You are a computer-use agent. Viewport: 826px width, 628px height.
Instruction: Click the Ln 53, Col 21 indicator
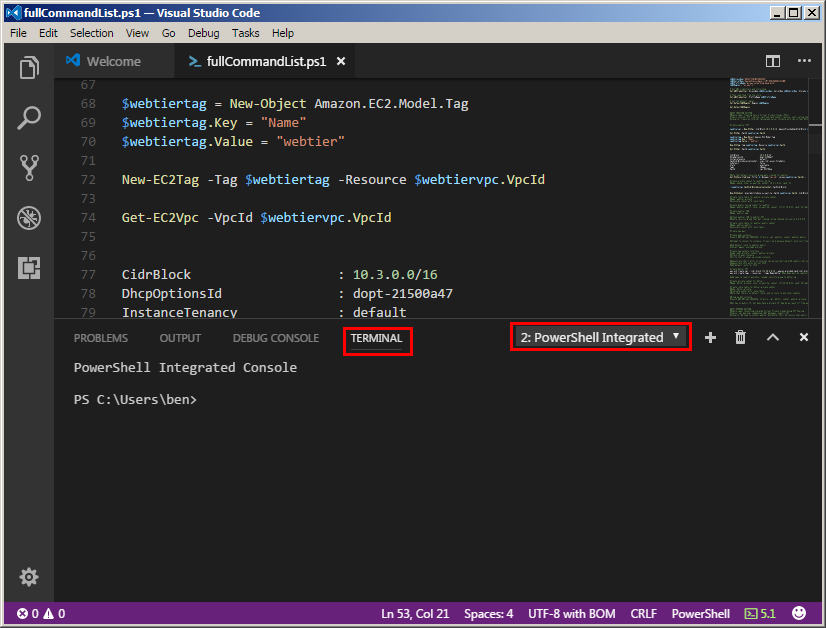pyautogui.click(x=415, y=613)
